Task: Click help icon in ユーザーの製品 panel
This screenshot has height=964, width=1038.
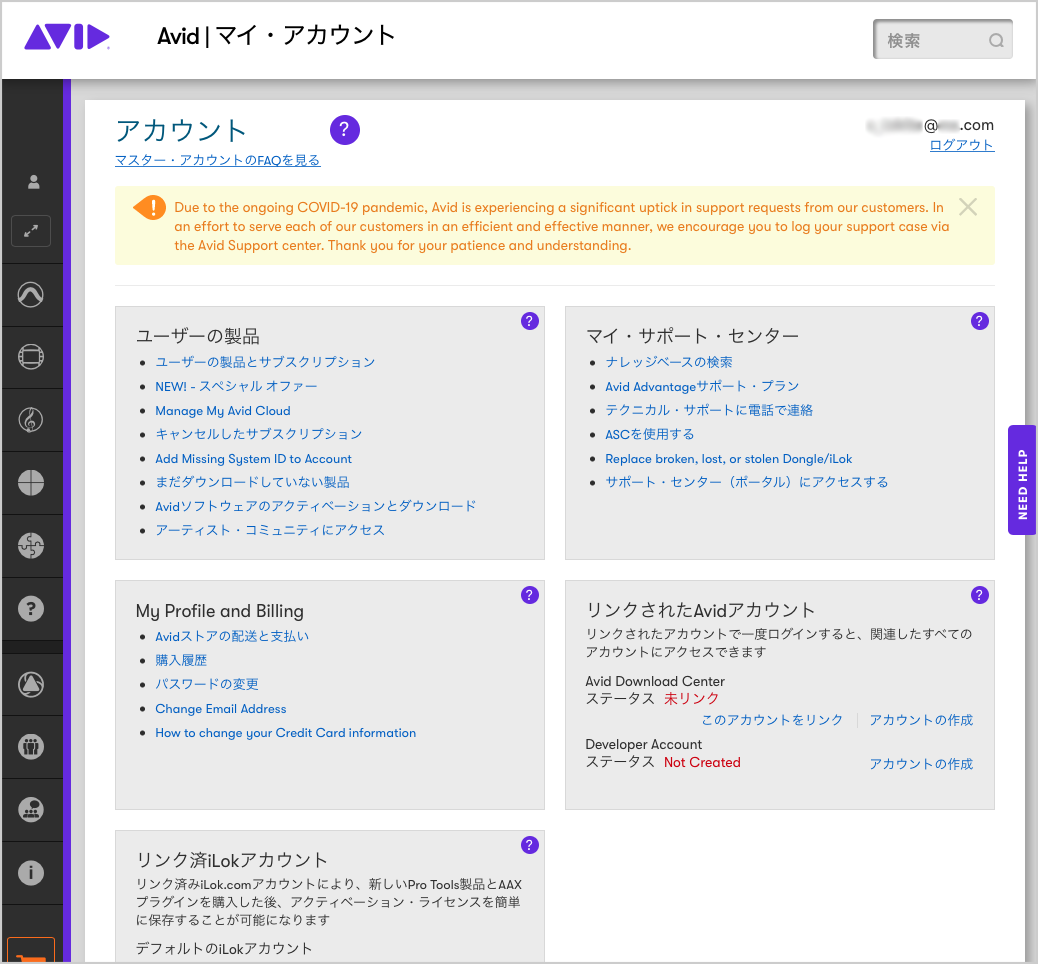Action: (x=530, y=321)
